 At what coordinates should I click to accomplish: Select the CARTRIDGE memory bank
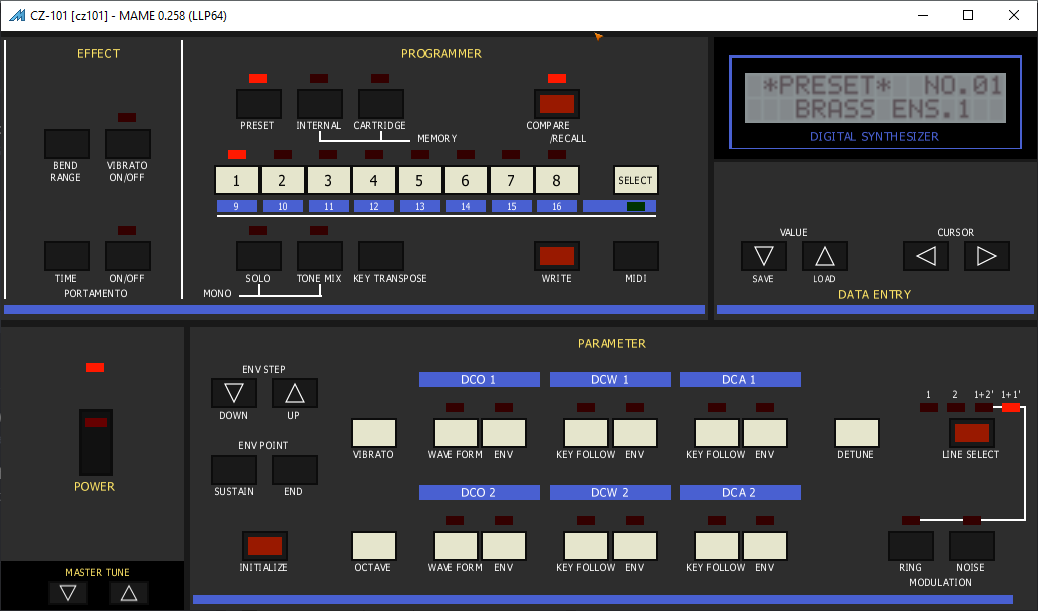pyautogui.click(x=381, y=104)
